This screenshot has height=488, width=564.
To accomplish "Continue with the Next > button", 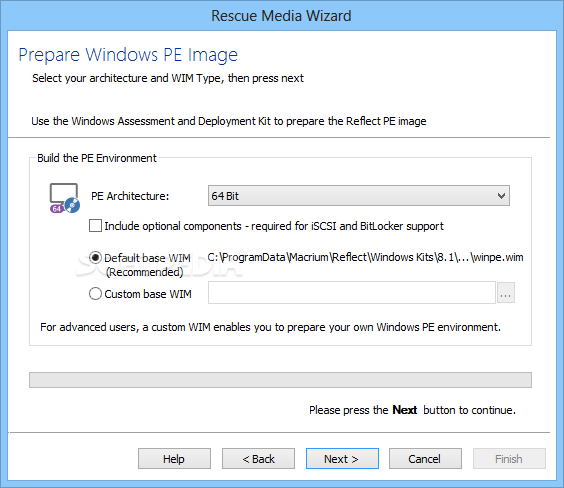I will (x=342, y=459).
